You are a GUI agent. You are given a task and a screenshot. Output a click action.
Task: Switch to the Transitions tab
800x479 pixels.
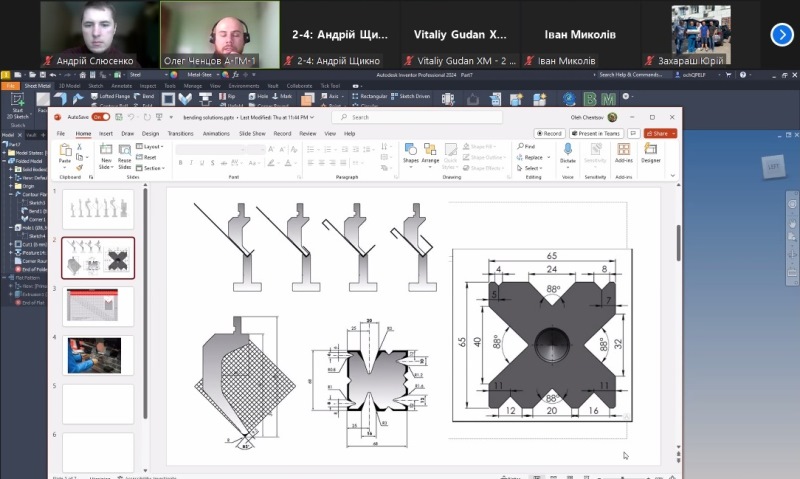click(x=181, y=133)
